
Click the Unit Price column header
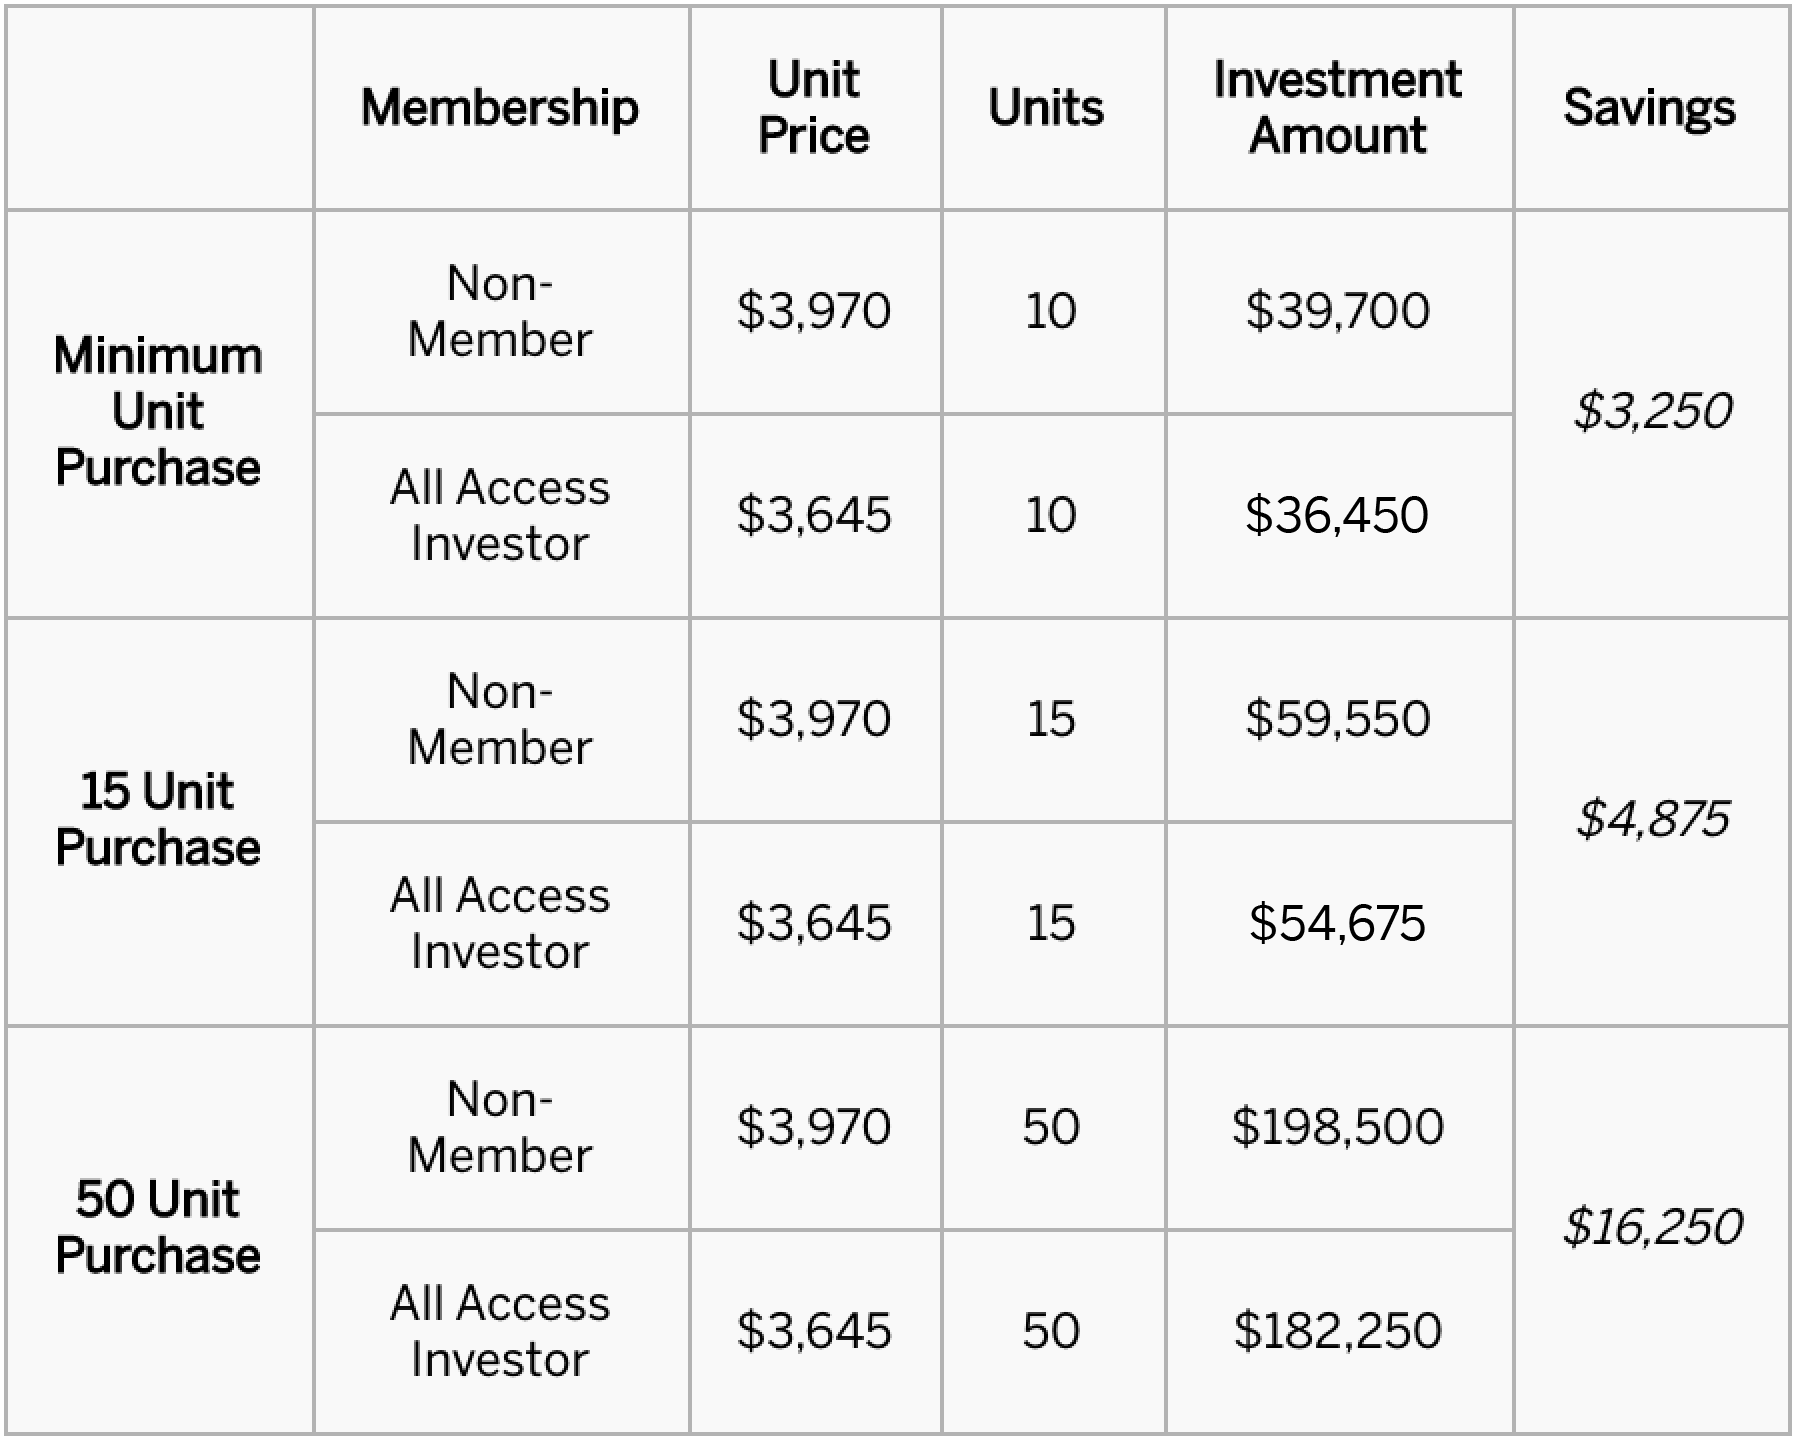(814, 107)
